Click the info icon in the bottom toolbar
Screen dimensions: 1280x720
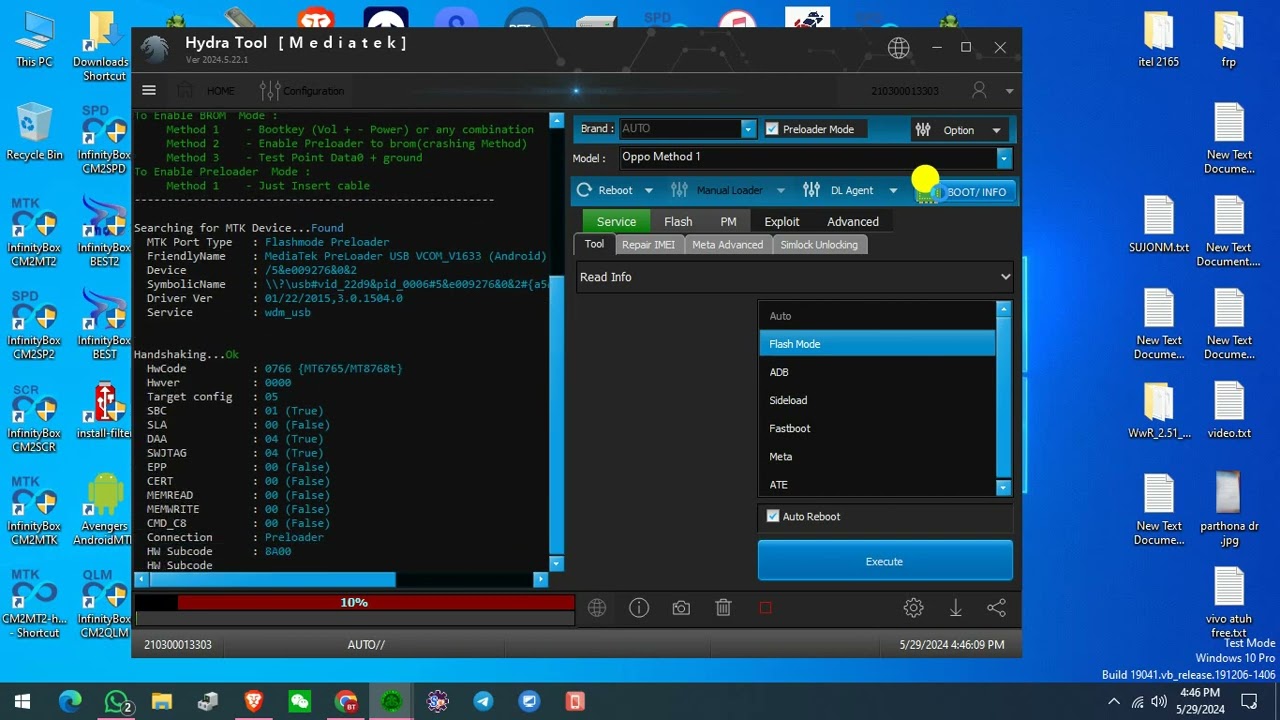coord(639,608)
